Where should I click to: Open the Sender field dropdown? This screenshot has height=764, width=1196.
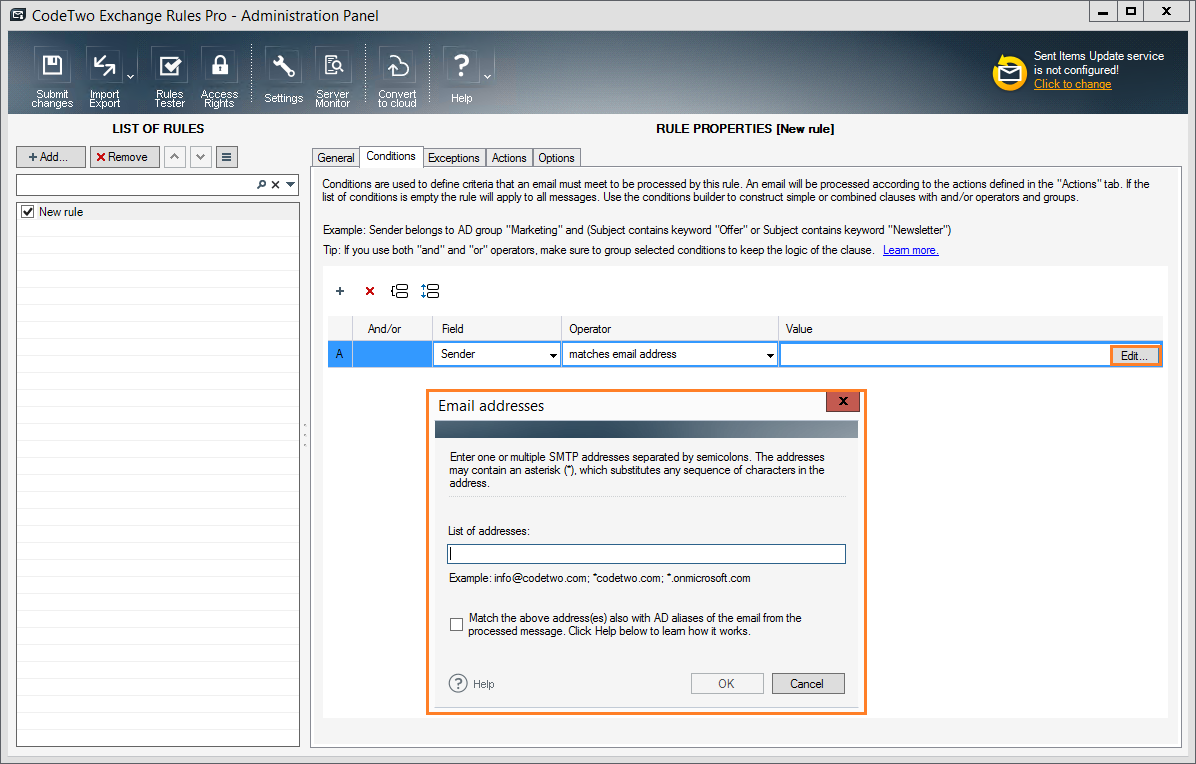(x=553, y=355)
